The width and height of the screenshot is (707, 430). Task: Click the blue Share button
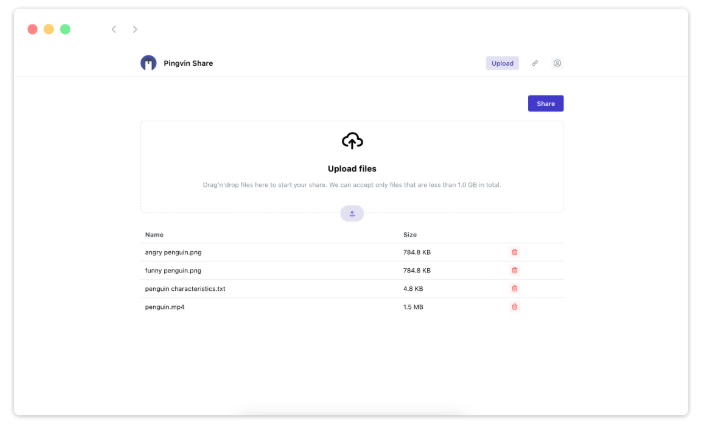tap(545, 104)
